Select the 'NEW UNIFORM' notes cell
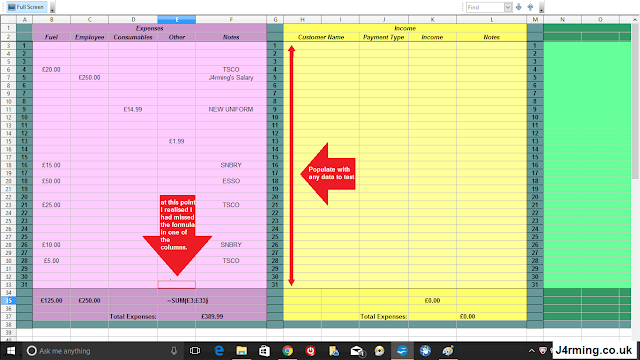 [231, 109]
